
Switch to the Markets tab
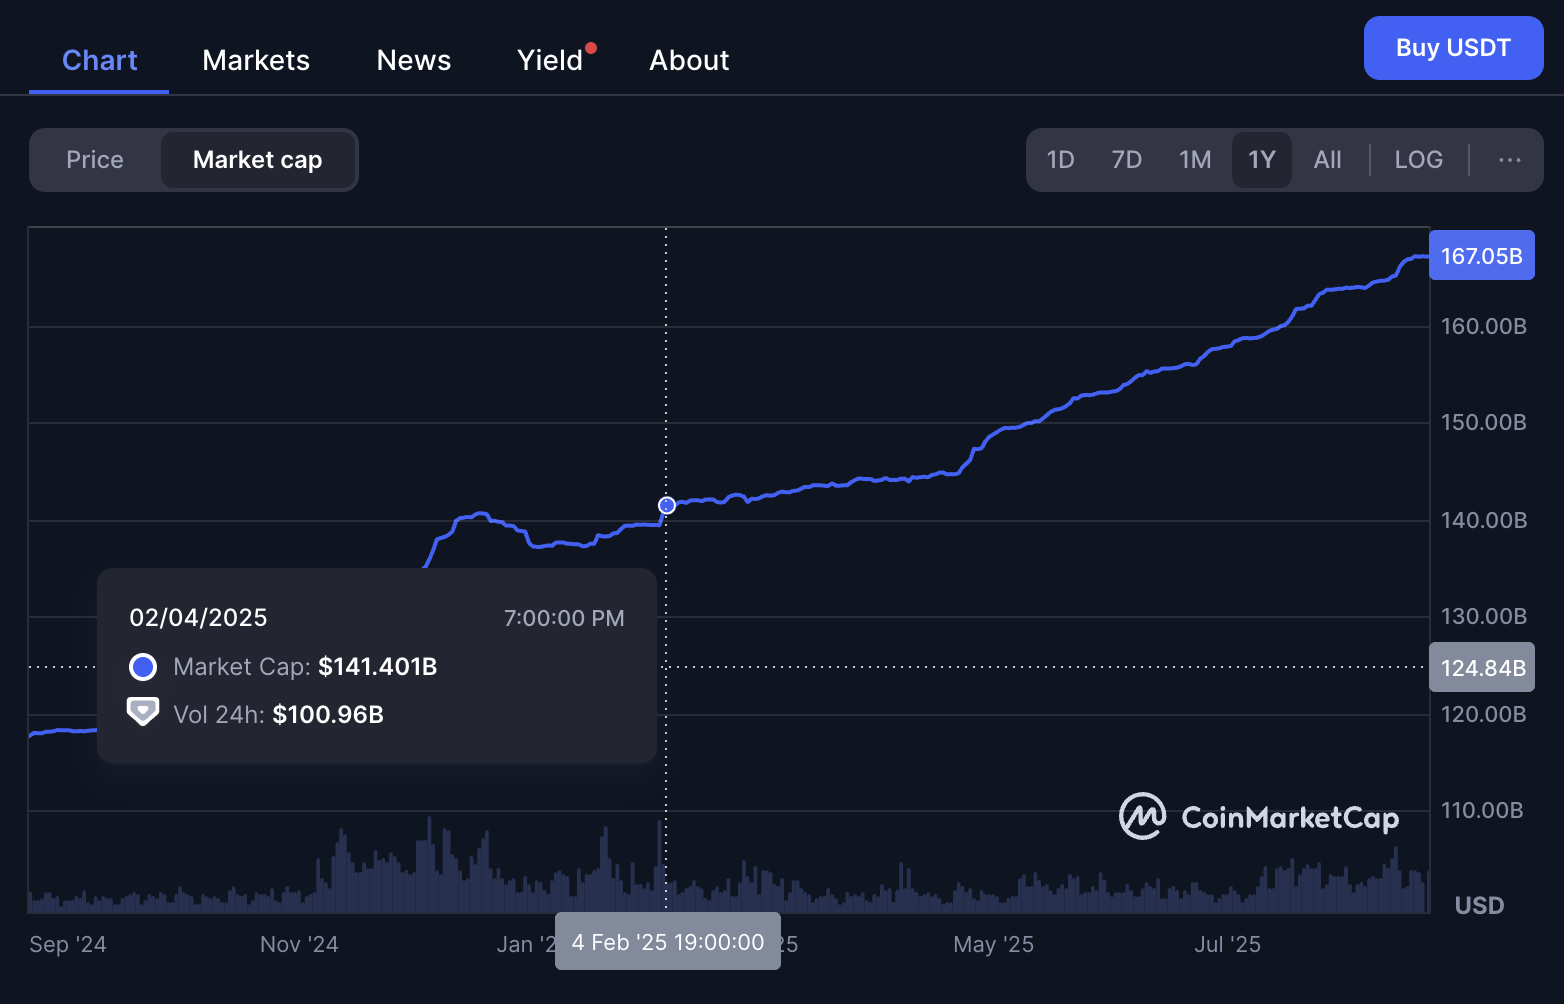coord(256,60)
